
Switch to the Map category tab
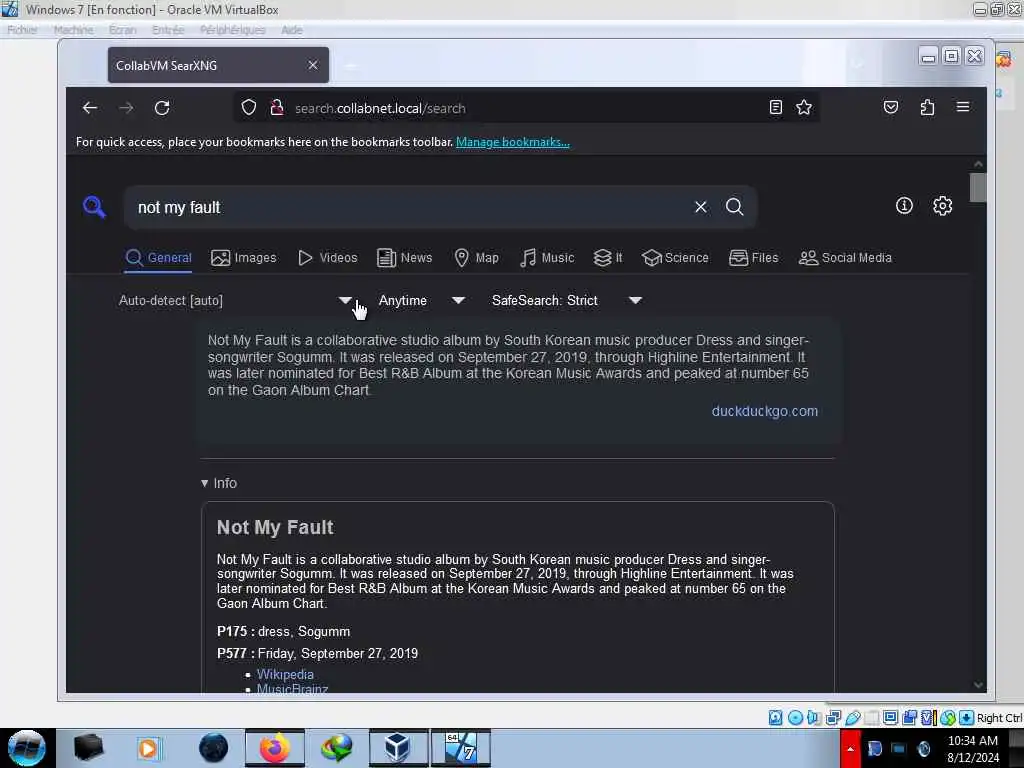click(477, 258)
